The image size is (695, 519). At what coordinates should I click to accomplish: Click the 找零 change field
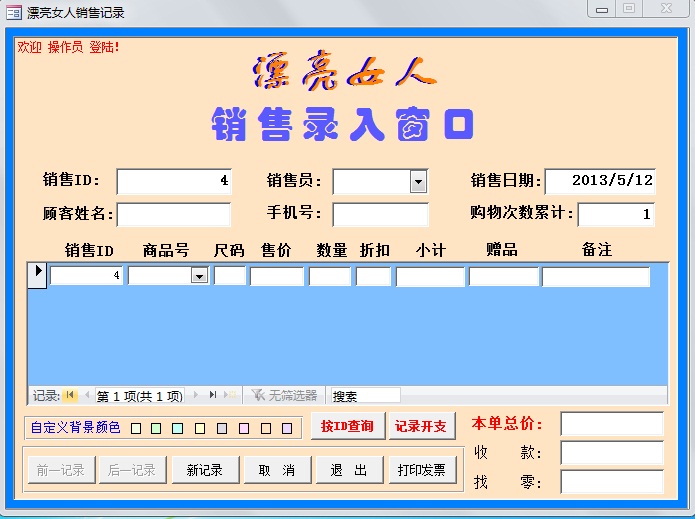coord(612,482)
